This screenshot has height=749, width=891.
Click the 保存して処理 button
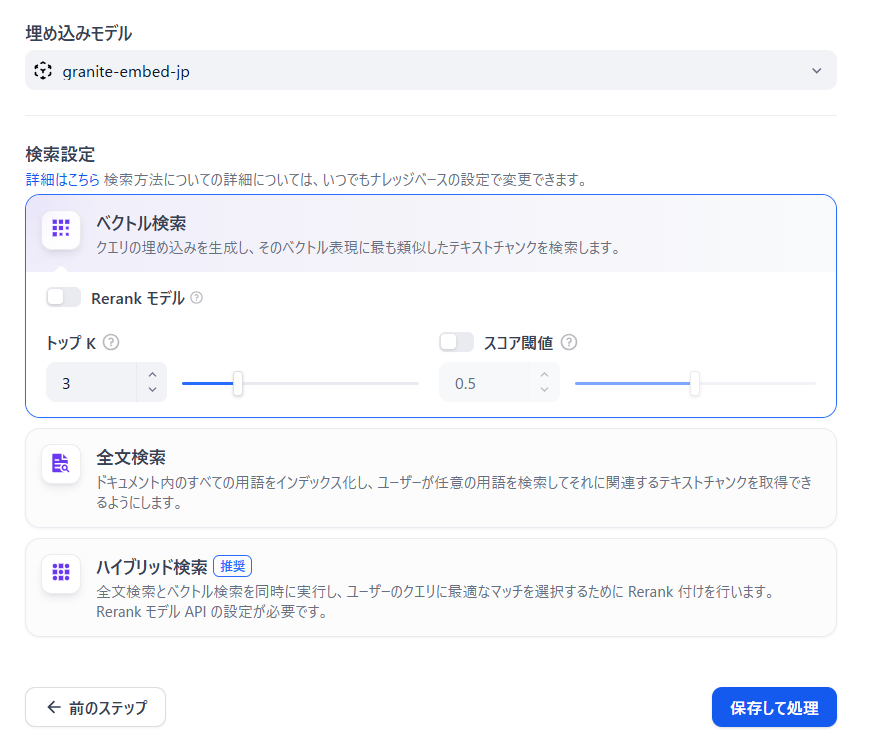point(774,707)
